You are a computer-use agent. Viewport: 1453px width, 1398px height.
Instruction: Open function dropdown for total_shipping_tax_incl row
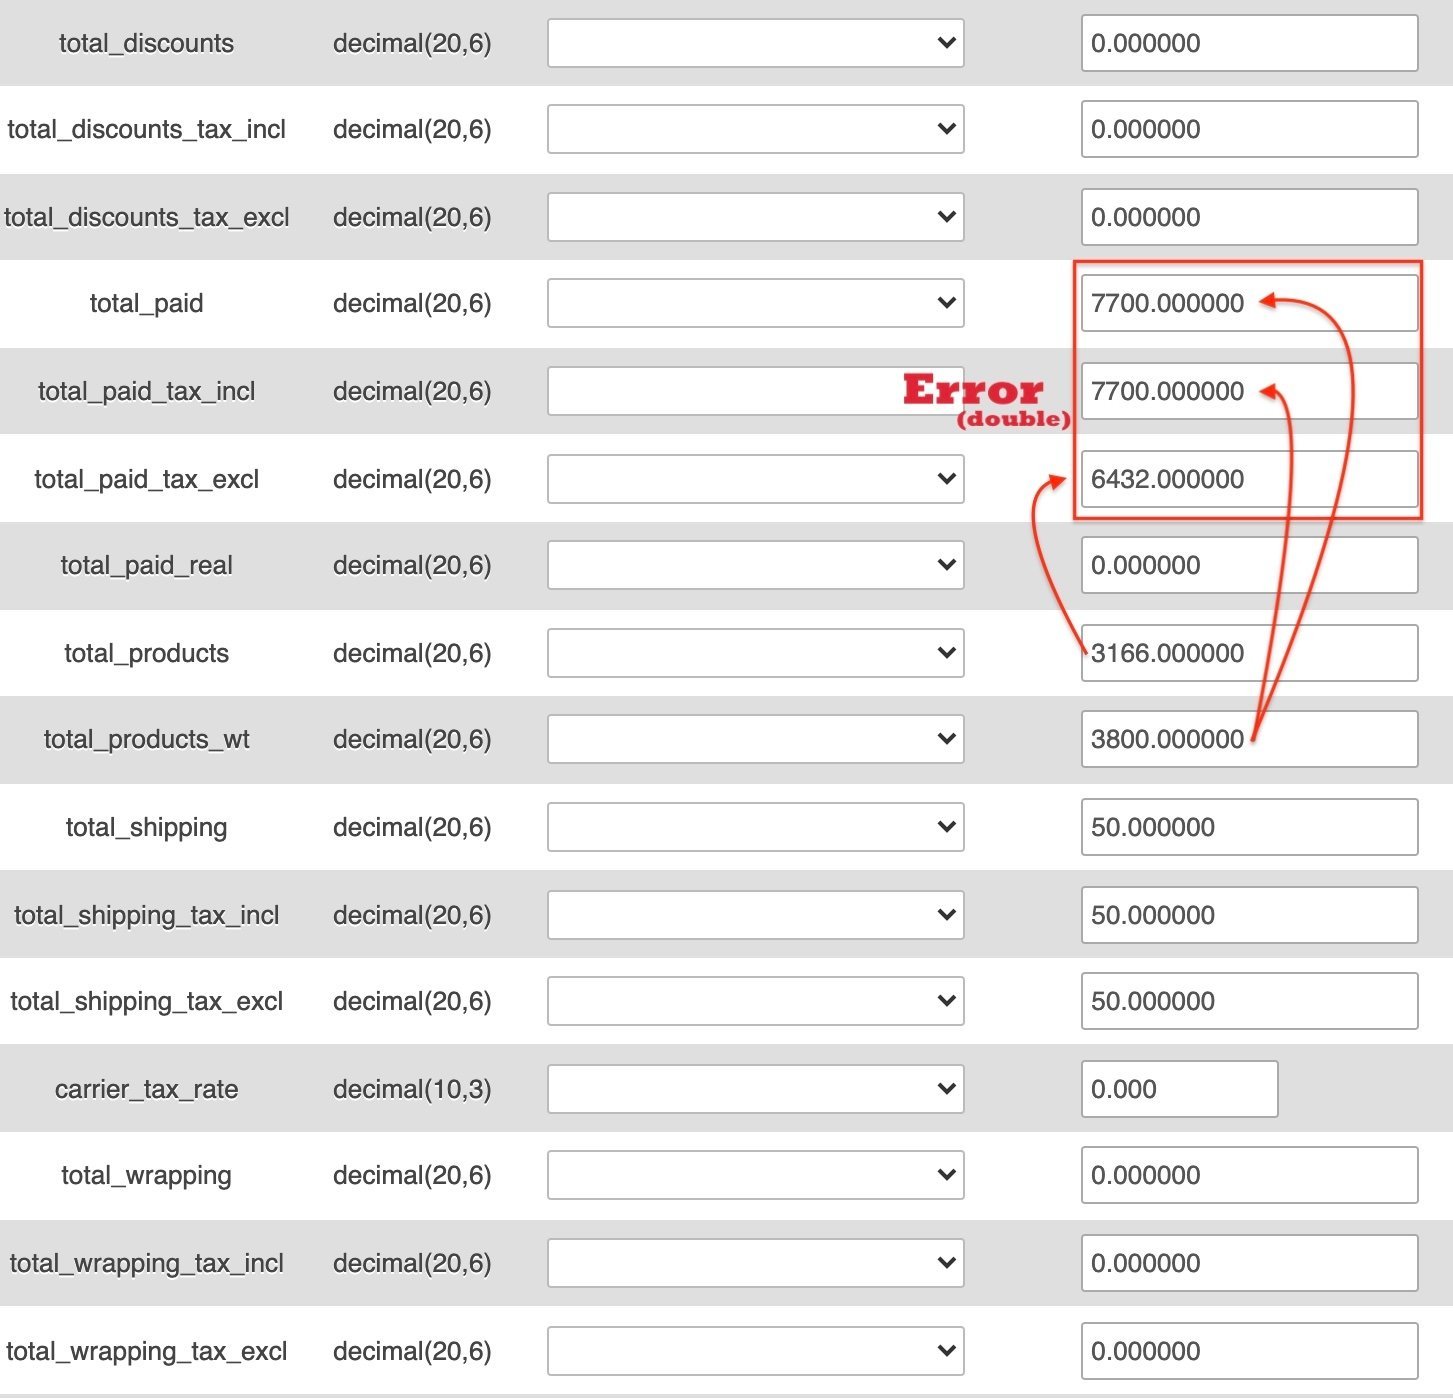pos(755,915)
